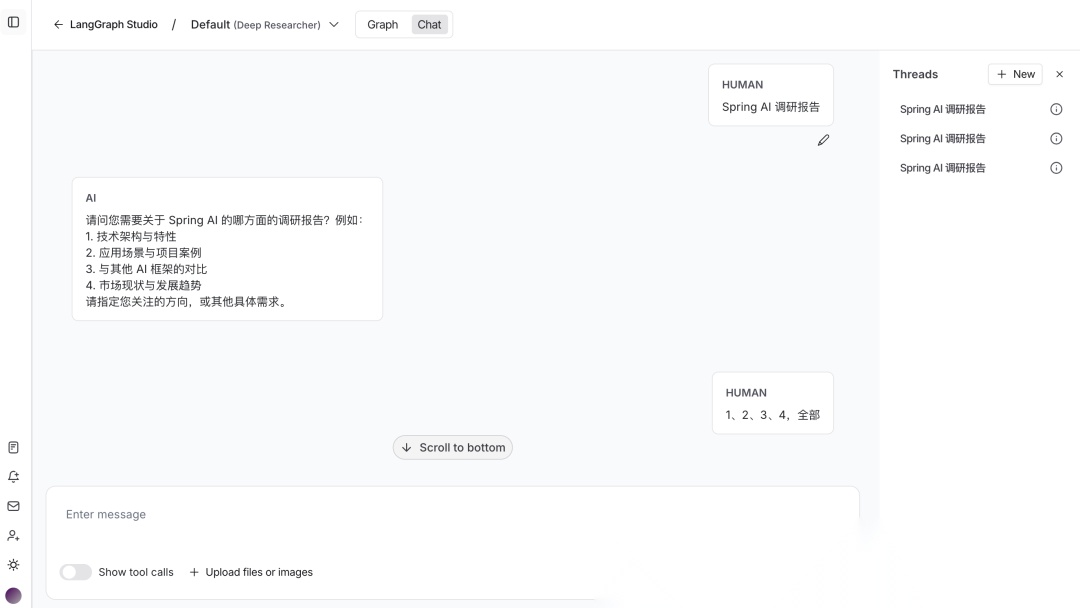Select the Chat tab
Viewport: 1080px width, 608px height.
coord(429,24)
